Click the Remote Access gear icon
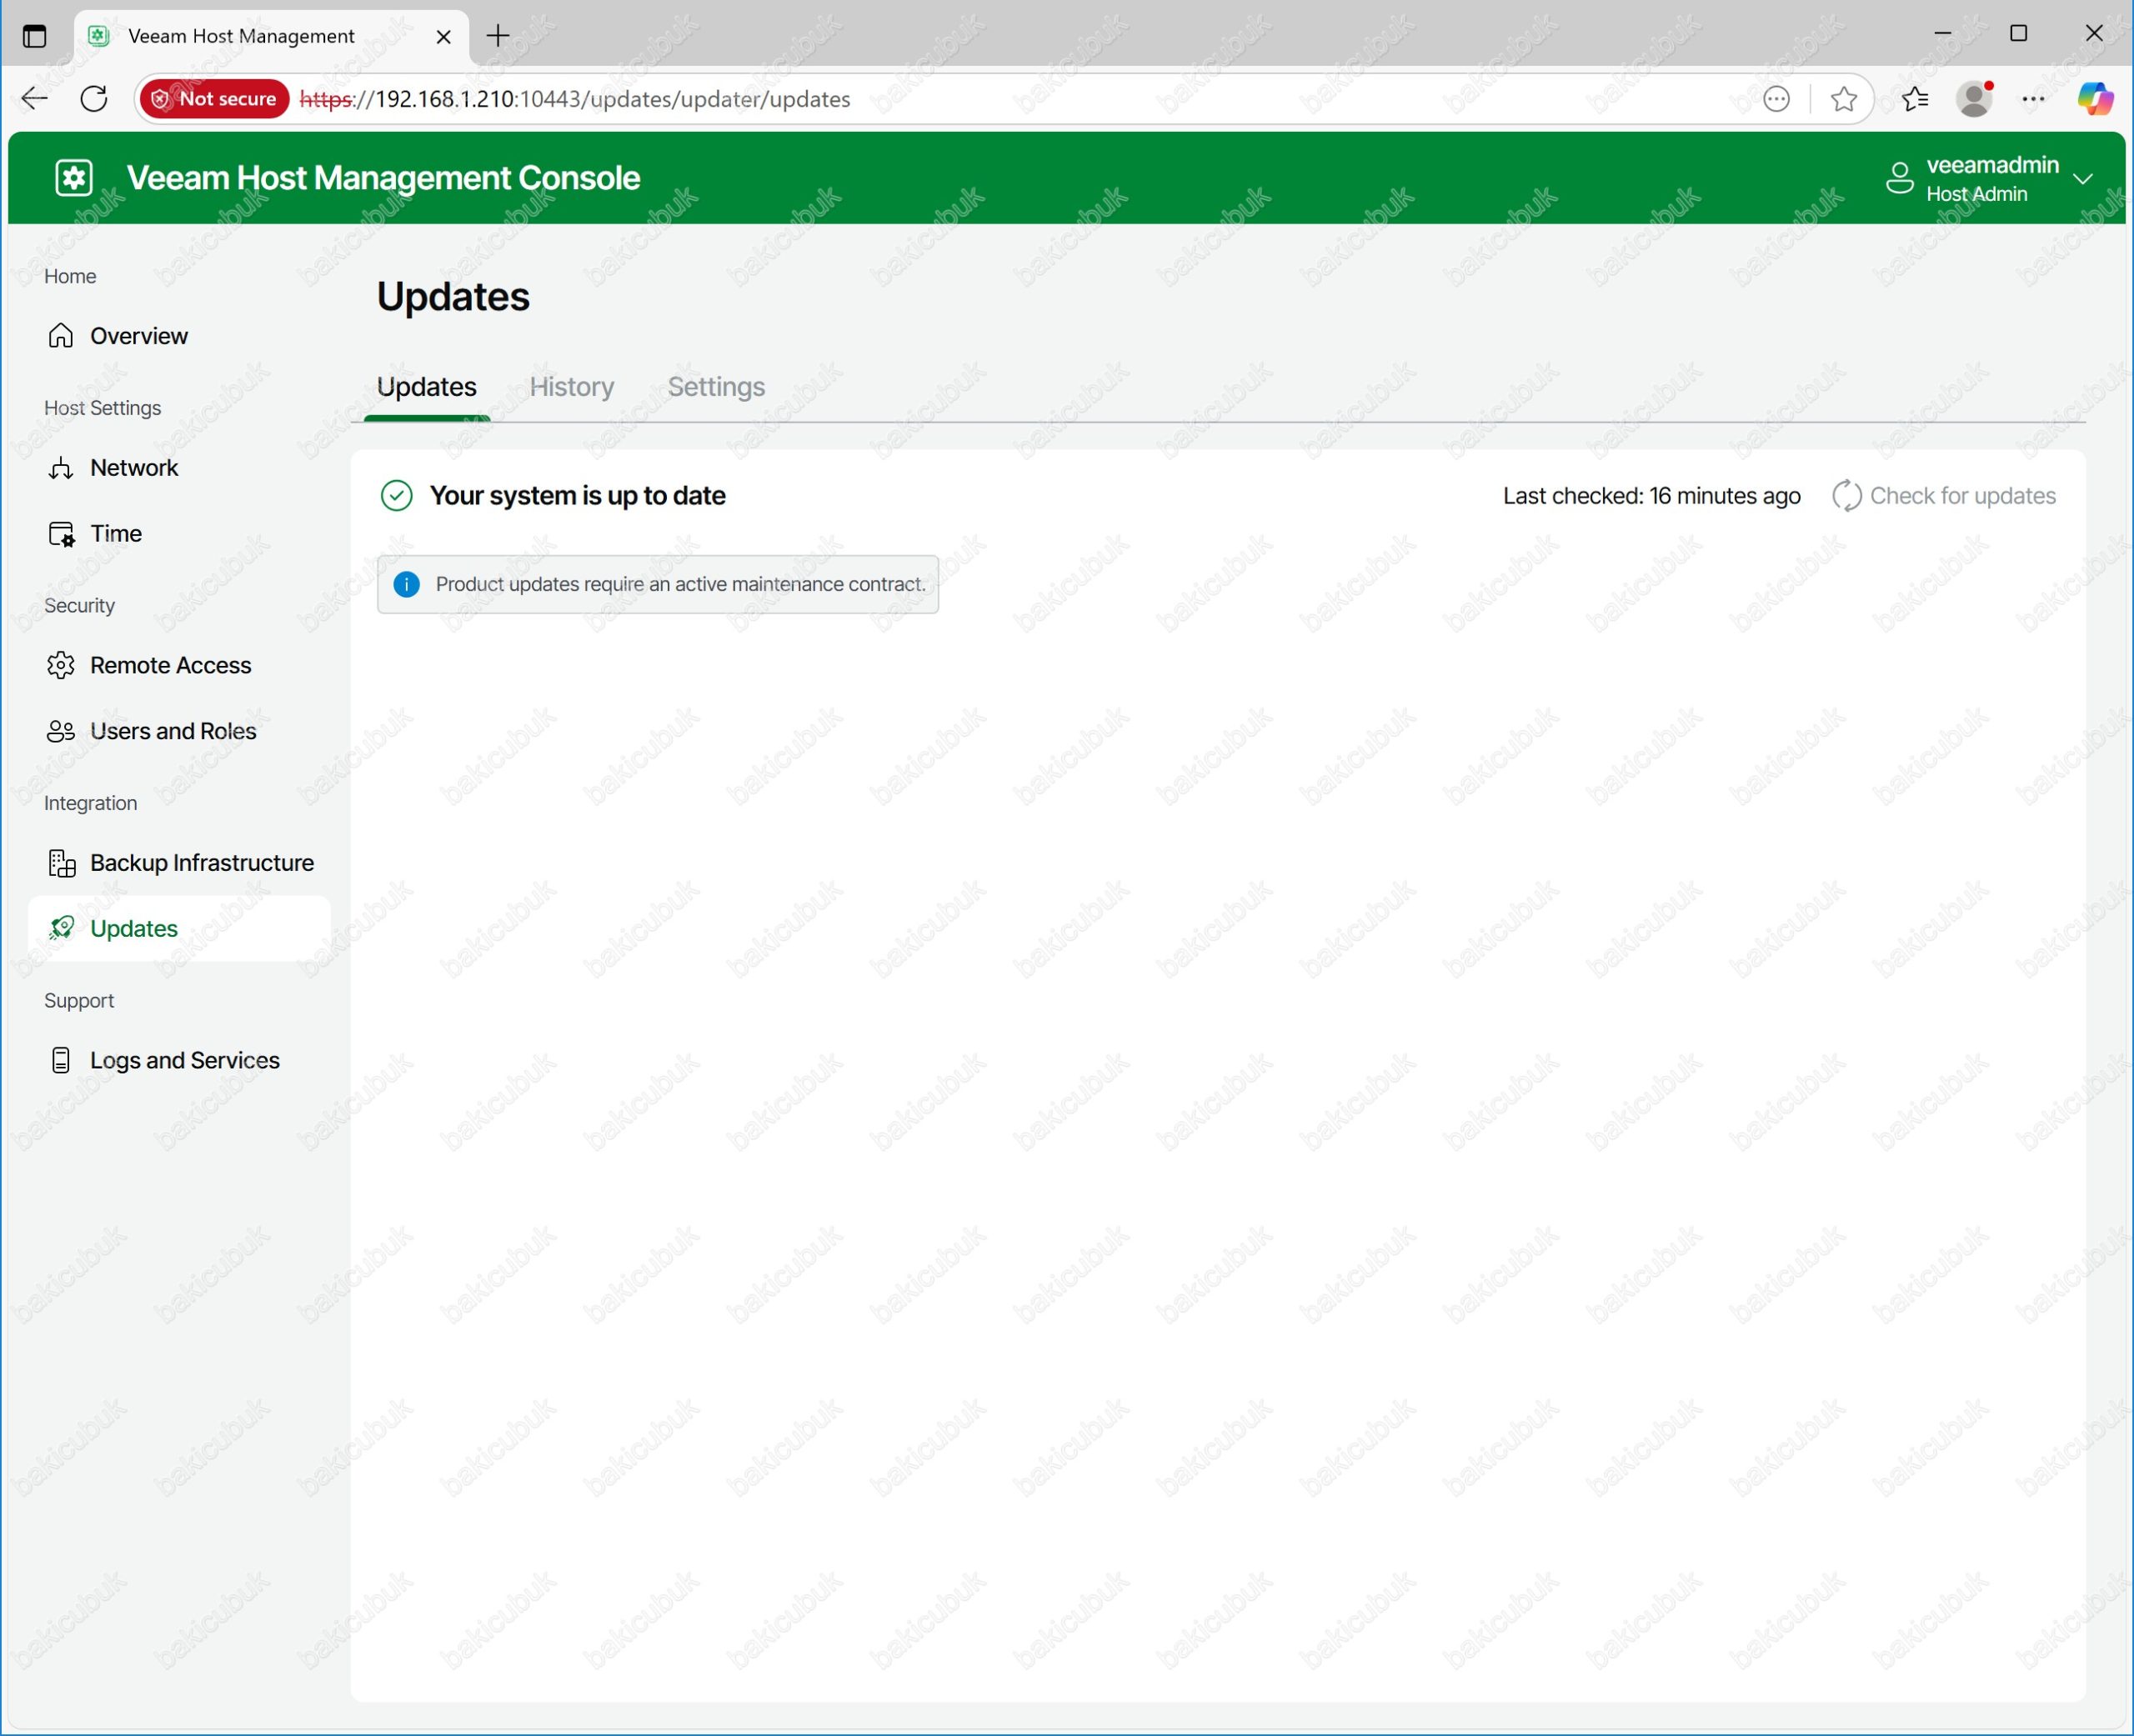This screenshot has height=1736, width=2134. pos(61,665)
